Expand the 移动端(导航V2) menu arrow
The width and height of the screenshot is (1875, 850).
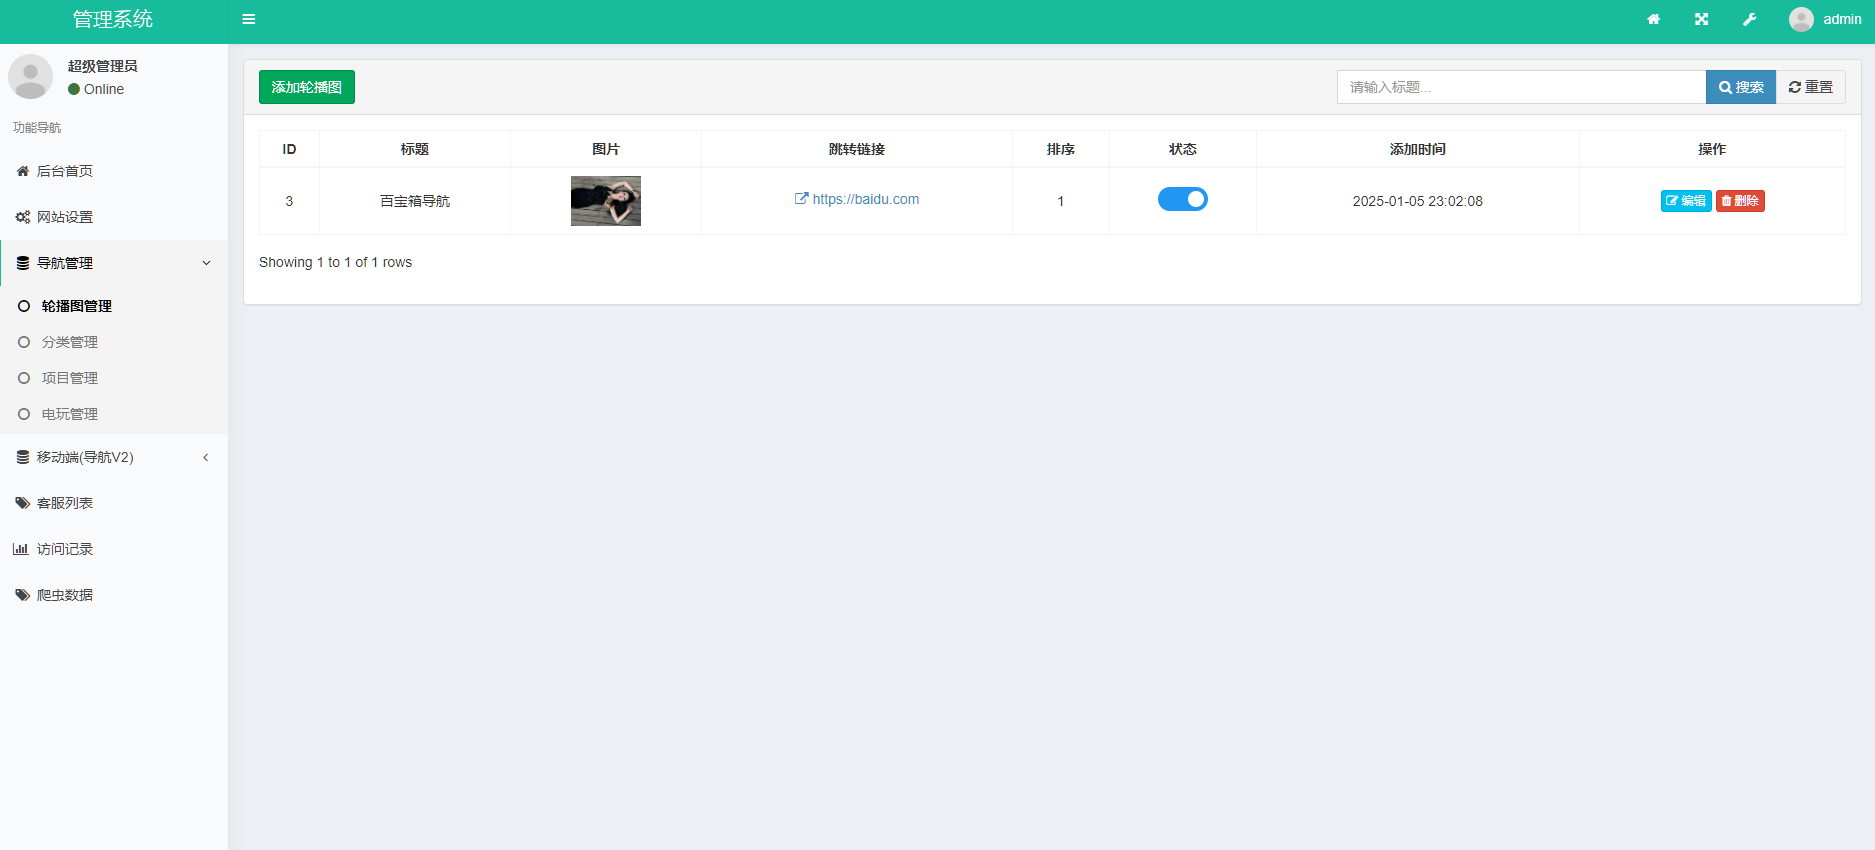[206, 457]
